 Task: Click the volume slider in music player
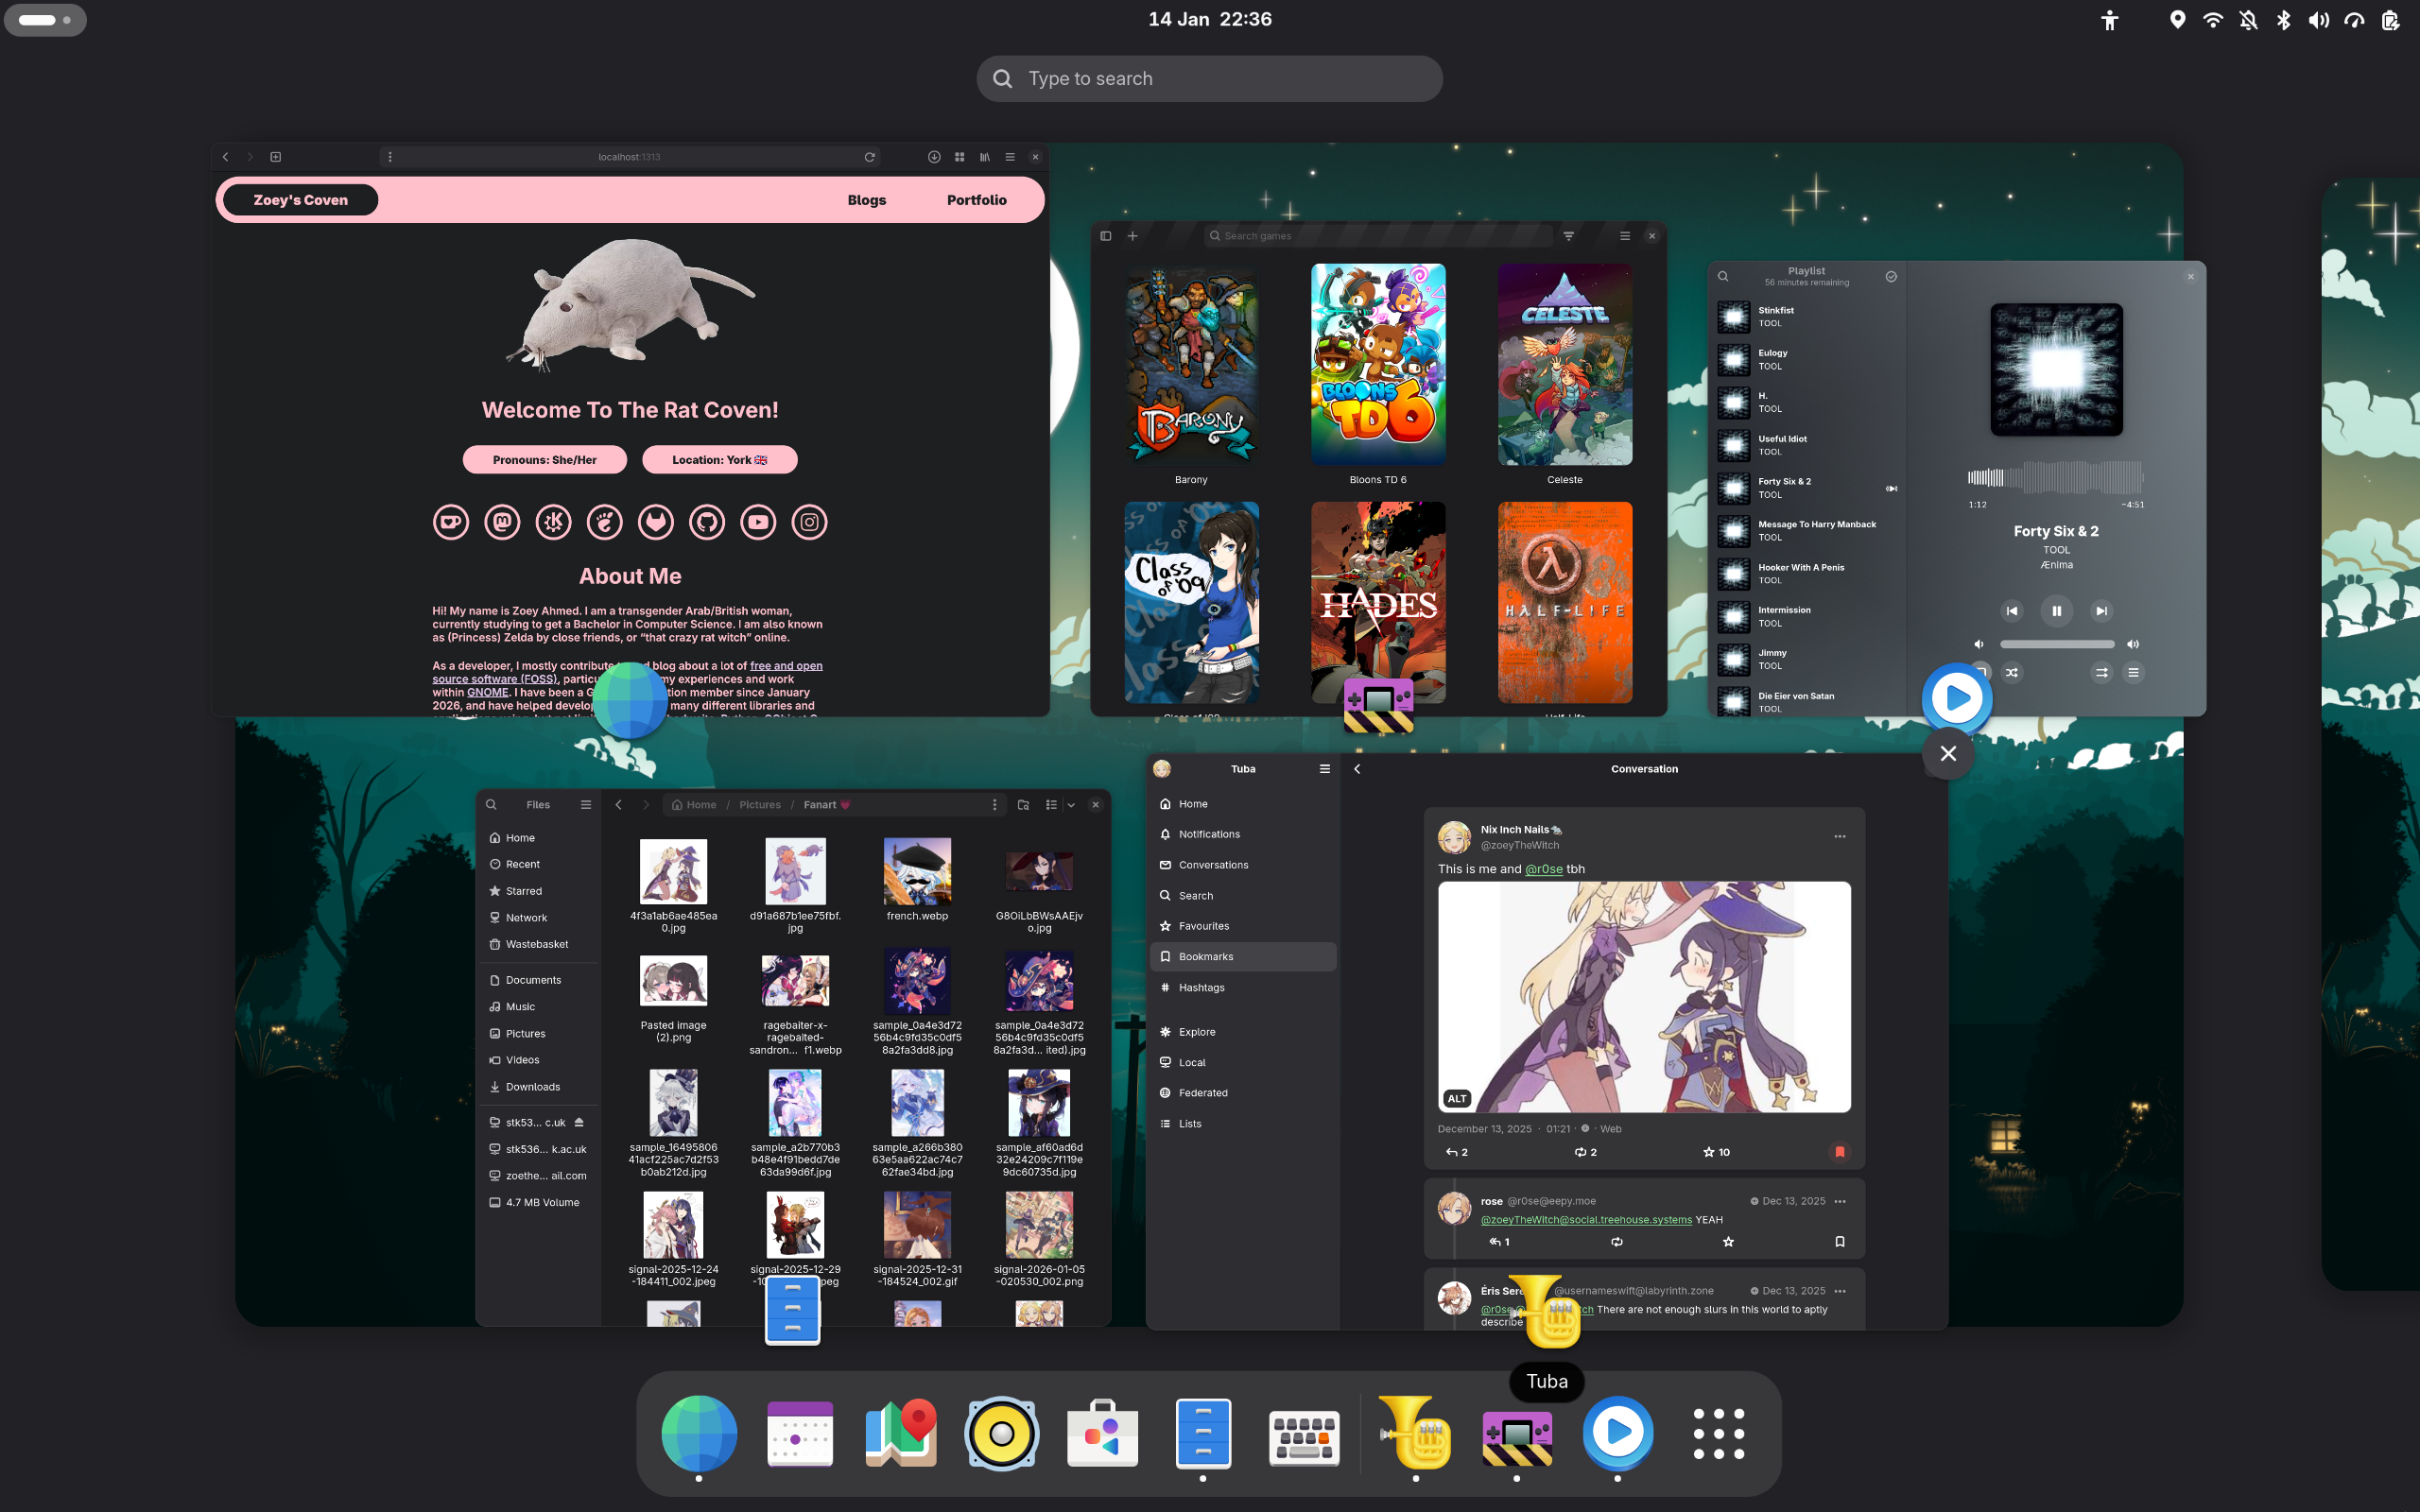pyautogui.click(x=2056, y=645)
